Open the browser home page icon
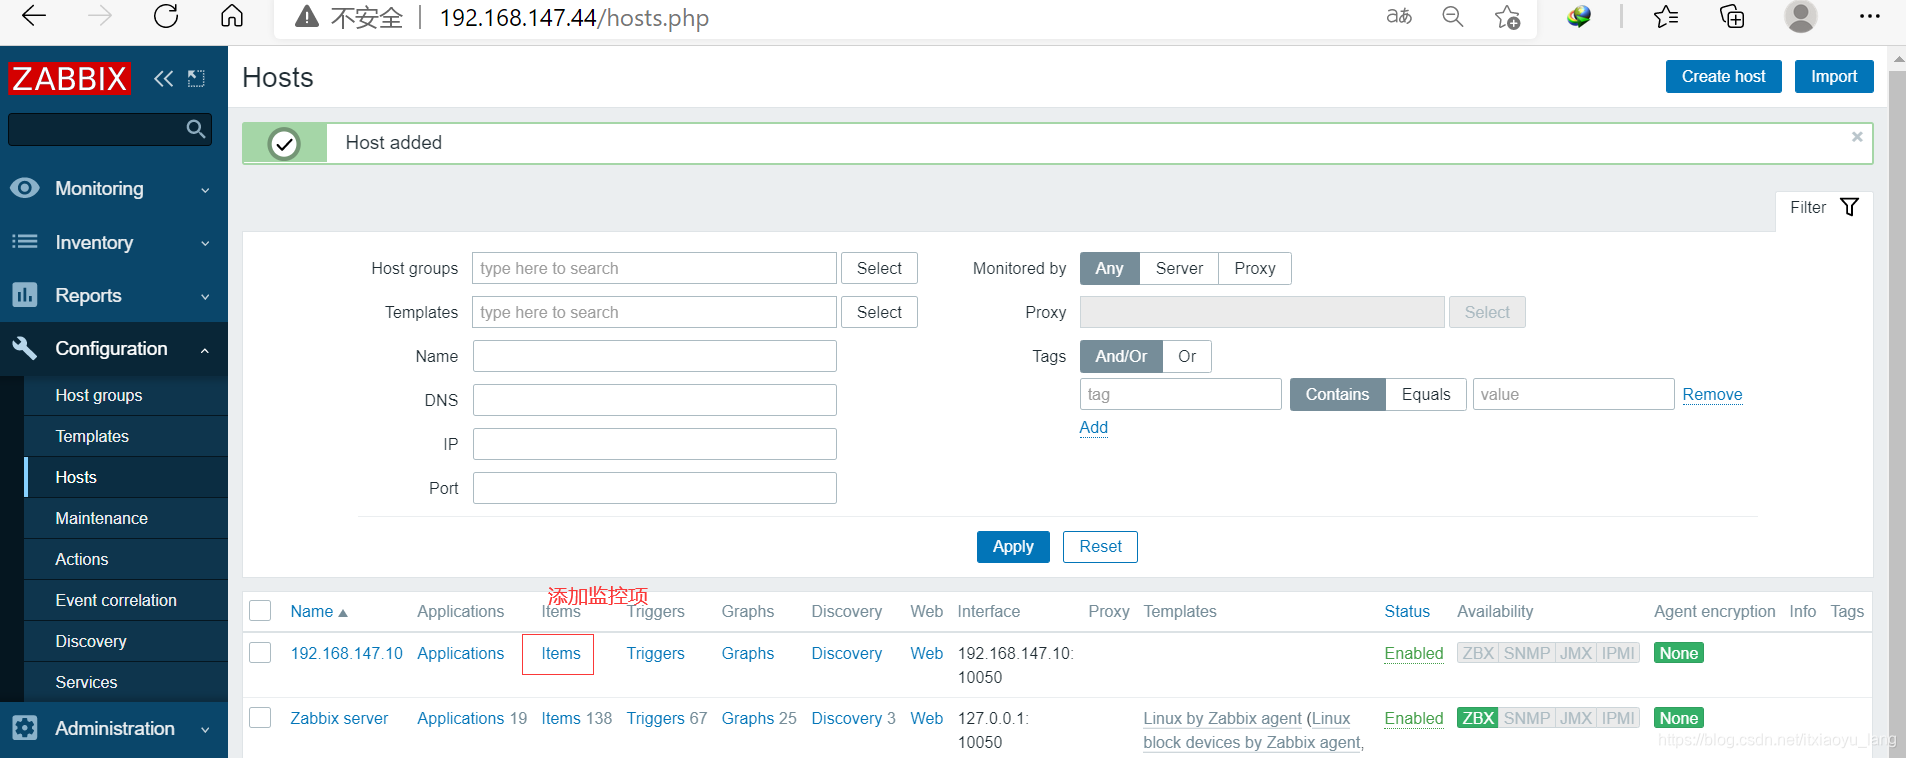Viewport: 1906px width, 758px height. click(x=232, y=16)
